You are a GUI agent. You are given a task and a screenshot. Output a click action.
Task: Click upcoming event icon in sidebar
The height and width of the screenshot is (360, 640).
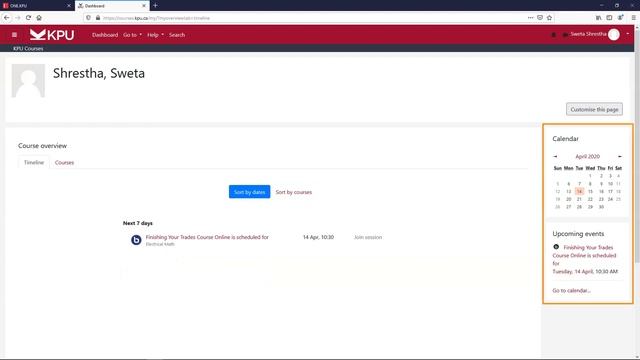[x=556, y=247]
